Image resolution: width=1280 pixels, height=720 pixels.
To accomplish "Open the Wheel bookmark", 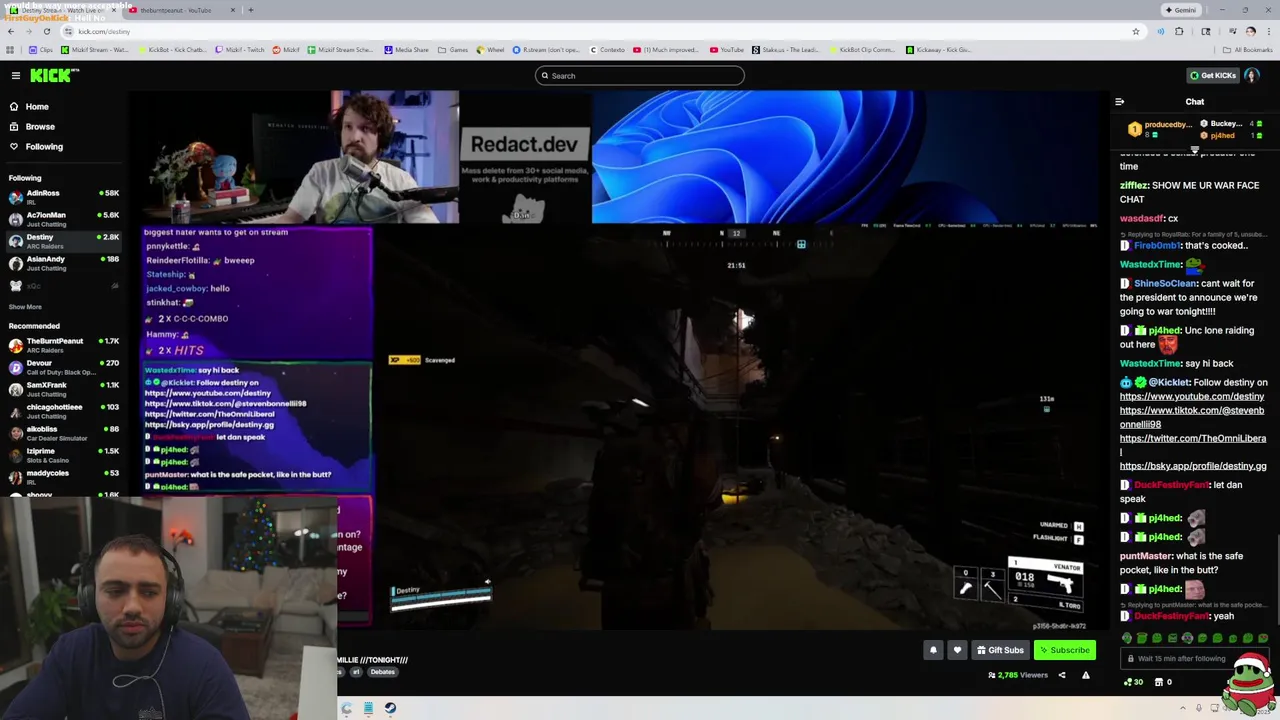I will click(x=490, y=49).
